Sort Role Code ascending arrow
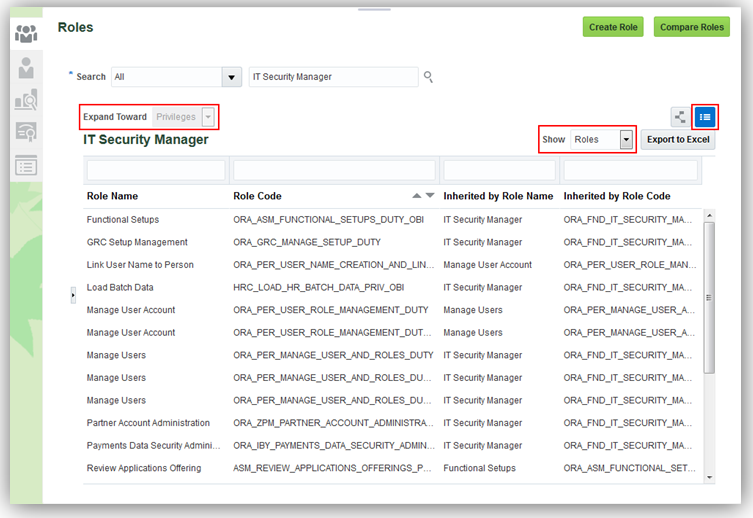Screen dimensions: 753x518 click(x=417, y=196)
